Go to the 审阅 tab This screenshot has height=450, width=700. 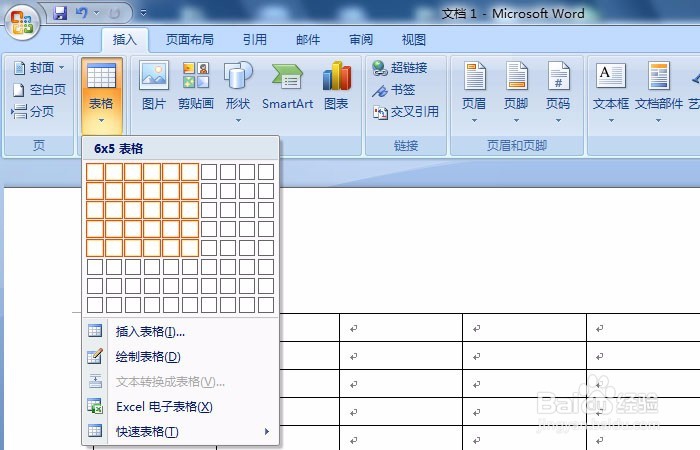tap(361, 40)
